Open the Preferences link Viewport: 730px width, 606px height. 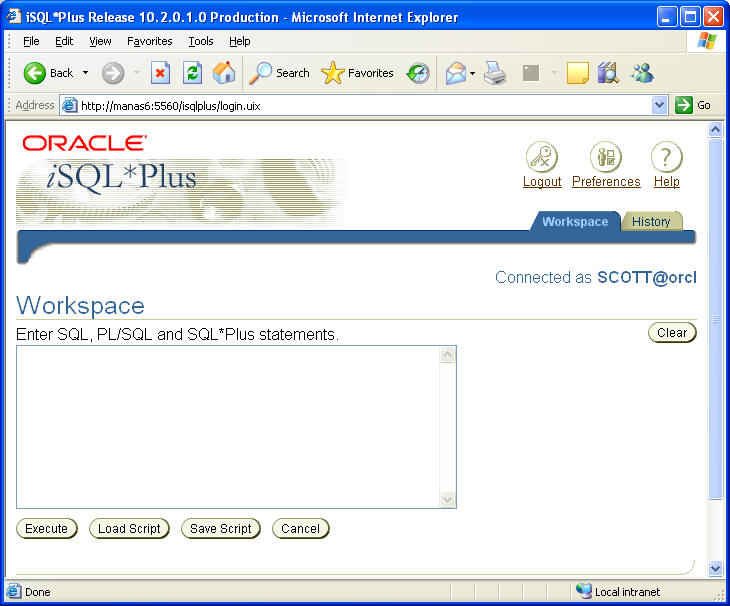tap(606, 182)
